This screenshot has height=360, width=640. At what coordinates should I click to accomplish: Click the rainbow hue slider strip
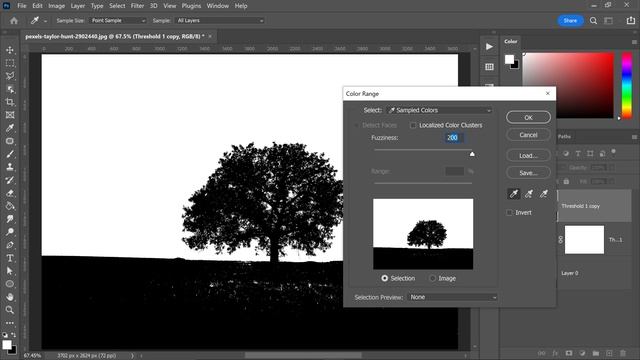[627, 85]
